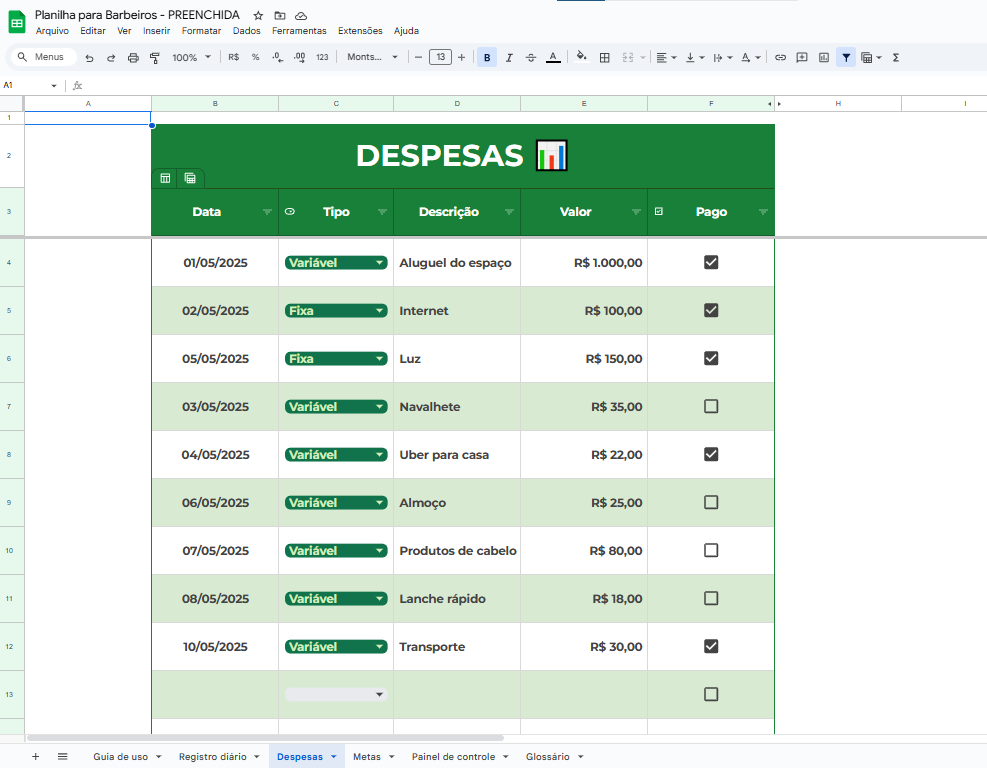Check the Pago box for Navalhete
Viewport: 987px width, 768px height.
(711, 406)
